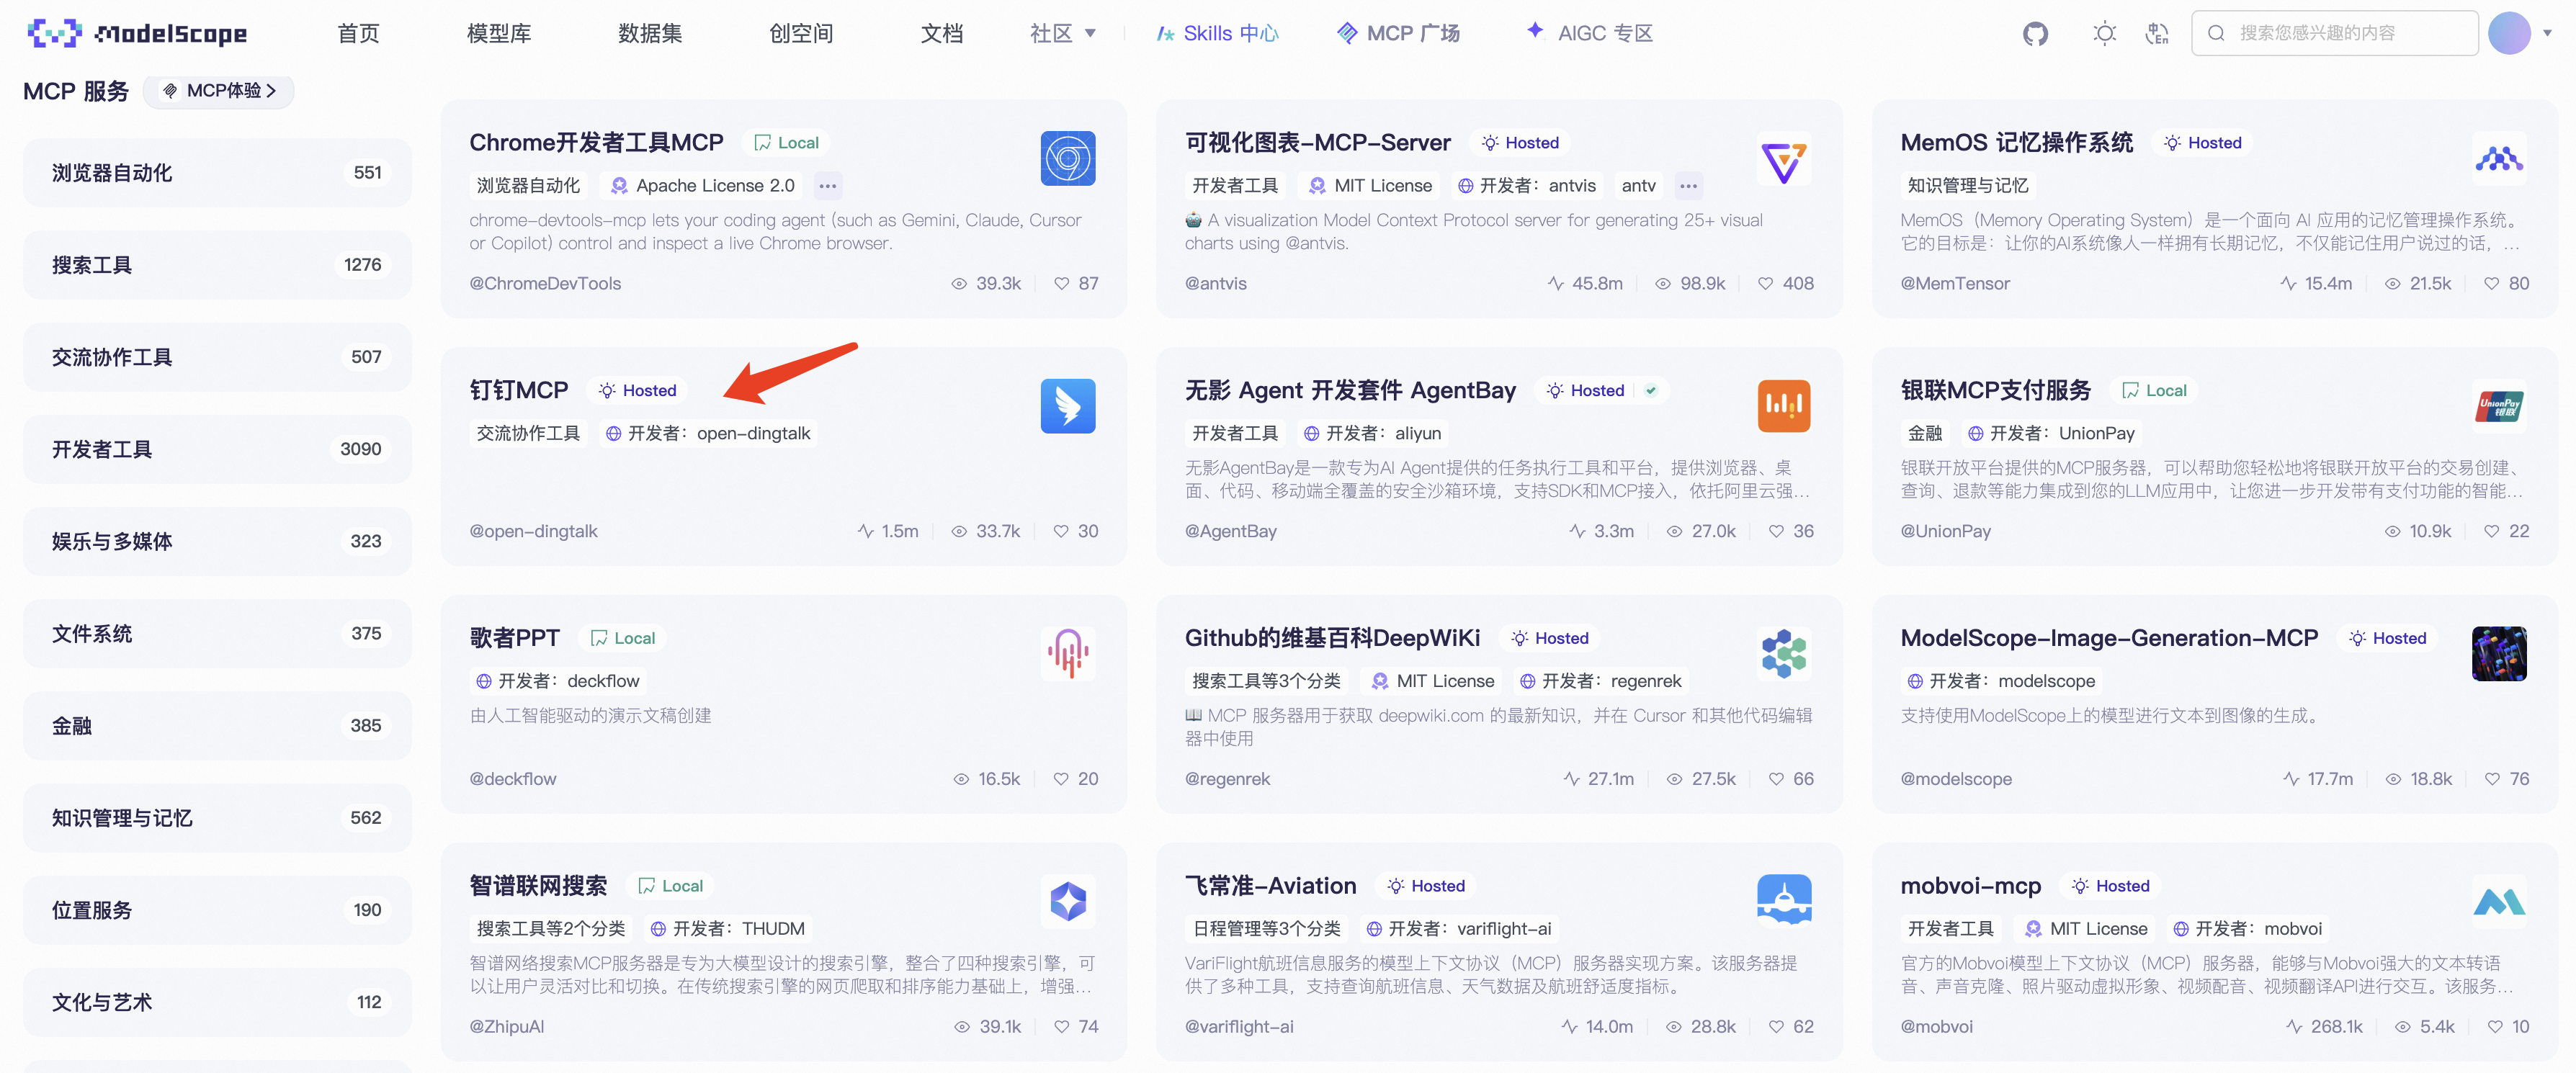Open AIGC 专区 section
Viewport: 2576px width, 1073px height.
click(x=1589, y=33)
